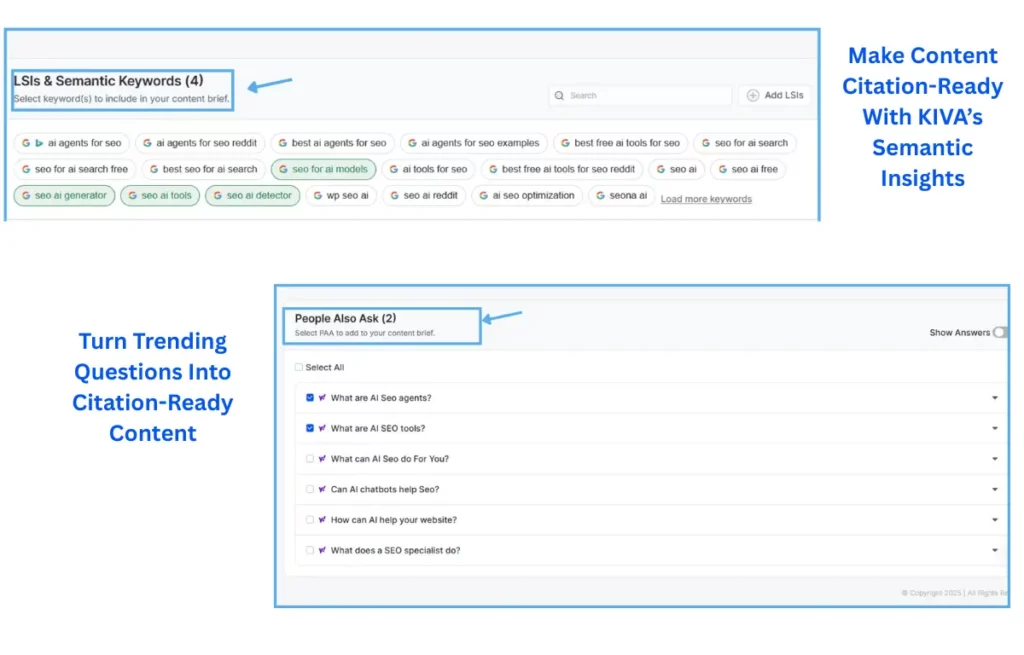
Task: Check the "How can AI help your website?" question
Action: click(309, 519)
